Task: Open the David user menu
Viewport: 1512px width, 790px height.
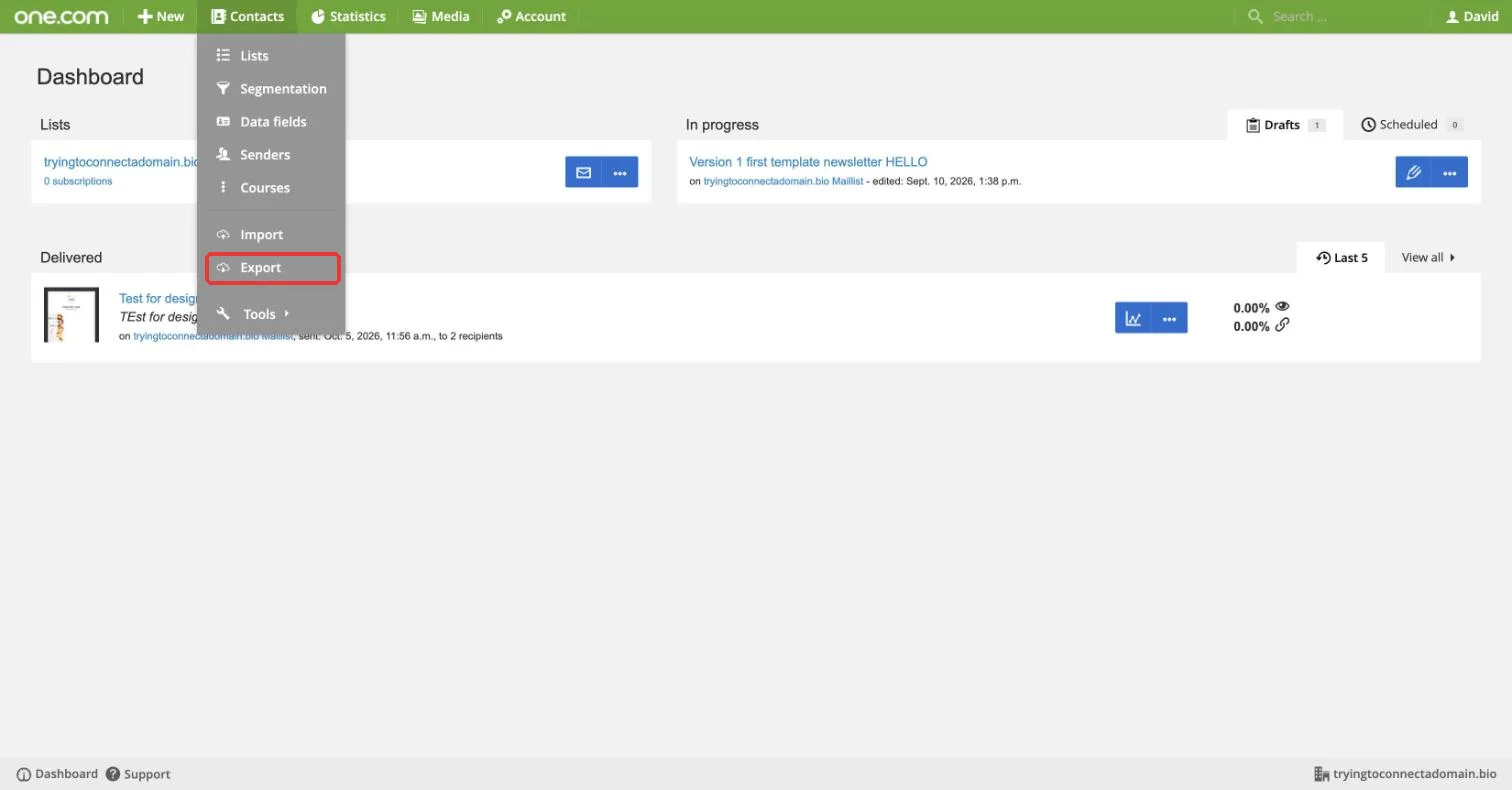Action: click(x=1472, y=16)
